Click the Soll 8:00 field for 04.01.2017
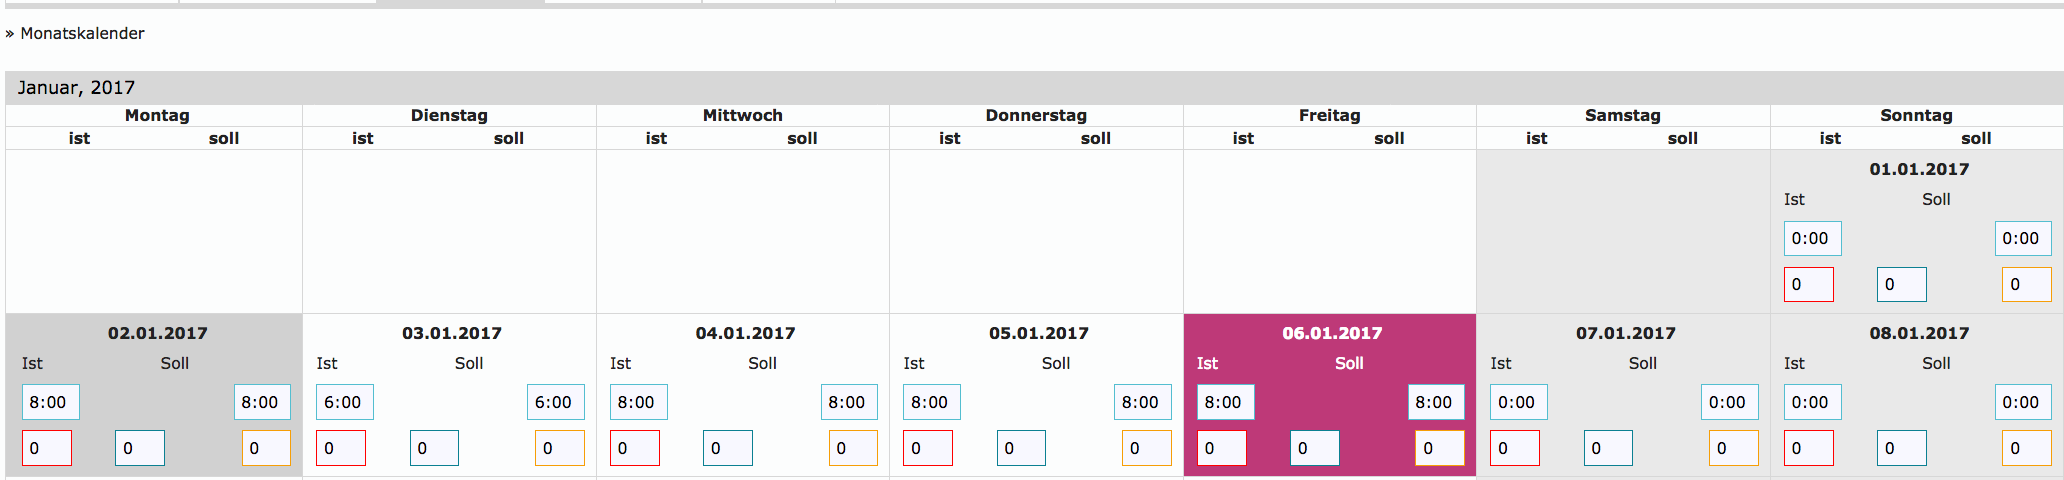Image resolution: width=2064 pixels, height=480 pixels. (849, 402)
